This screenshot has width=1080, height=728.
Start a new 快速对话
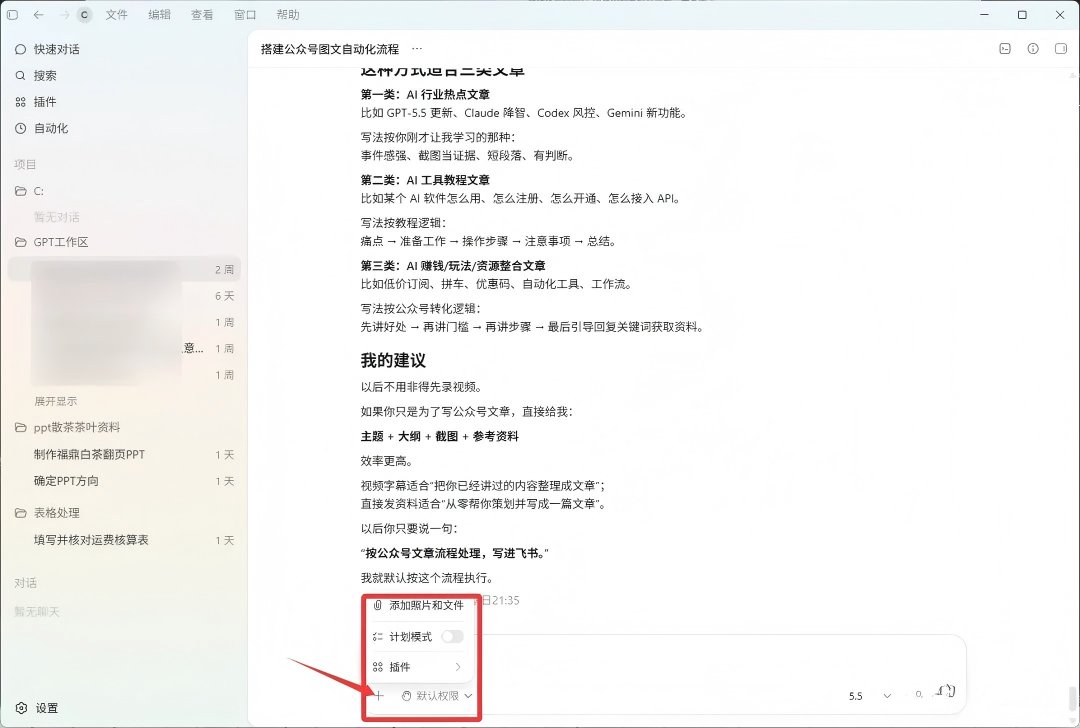click(x=48, y=50)
